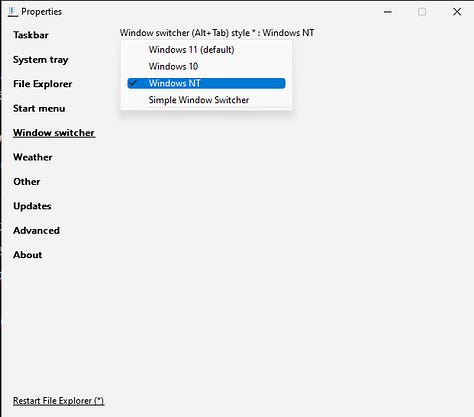Image resolution: width=474 pixels, height=417 pixels.
Task: Choose Windows 11 (default) switcher style
Action: [x=206, y=50]
